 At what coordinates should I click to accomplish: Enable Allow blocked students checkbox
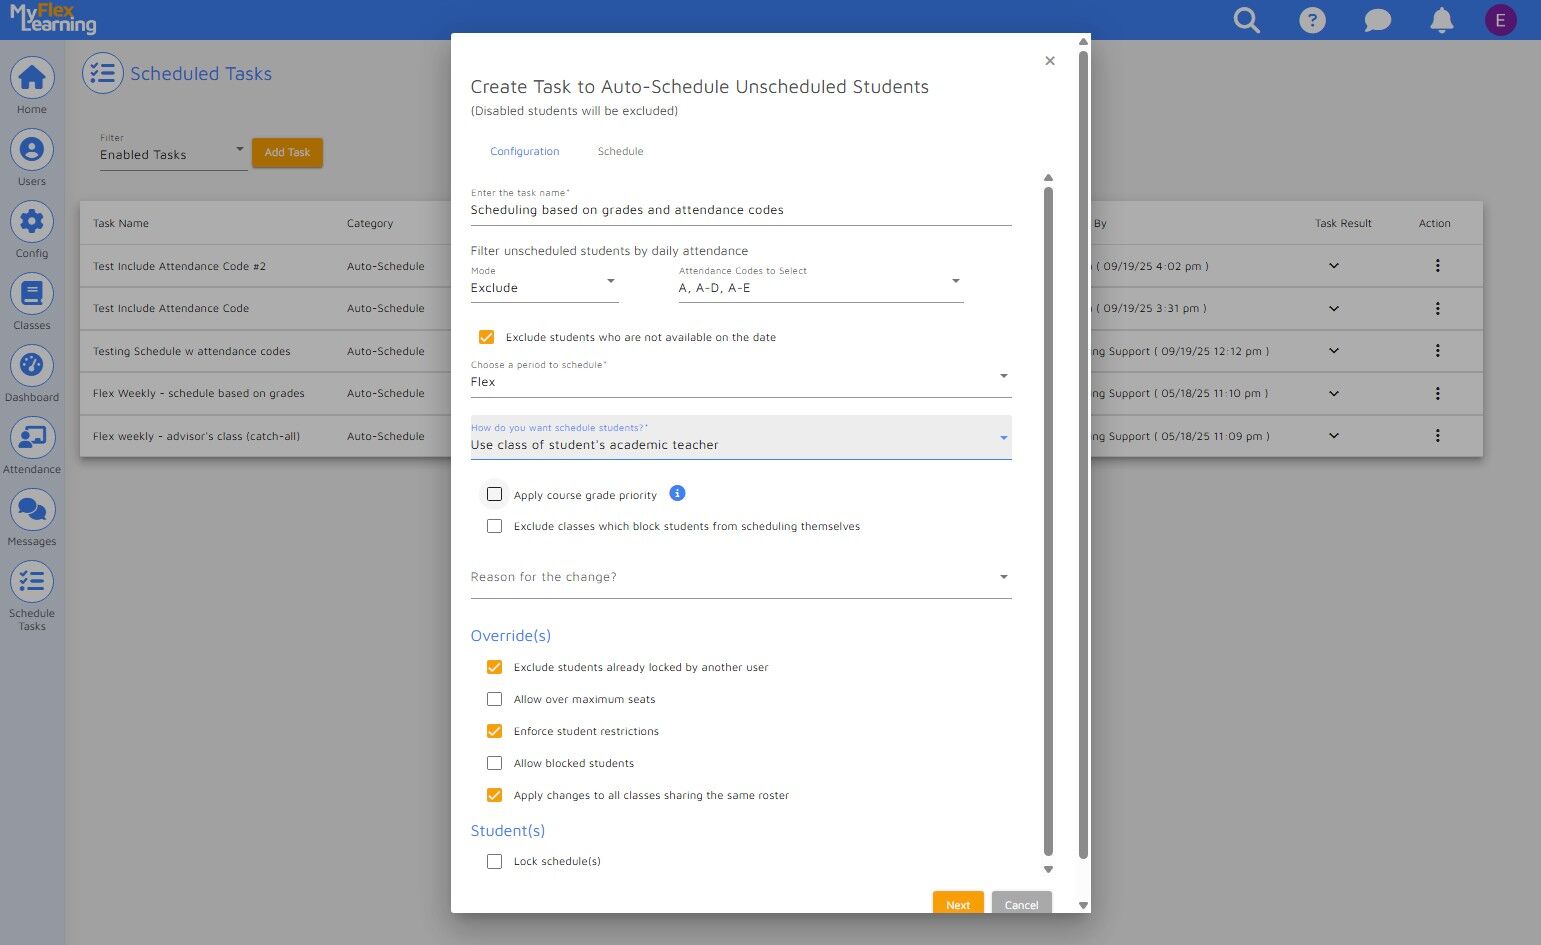tap(494, 763)
